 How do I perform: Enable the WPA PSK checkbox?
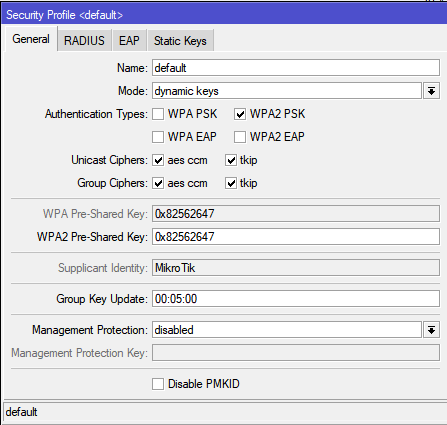coord(158,114)
